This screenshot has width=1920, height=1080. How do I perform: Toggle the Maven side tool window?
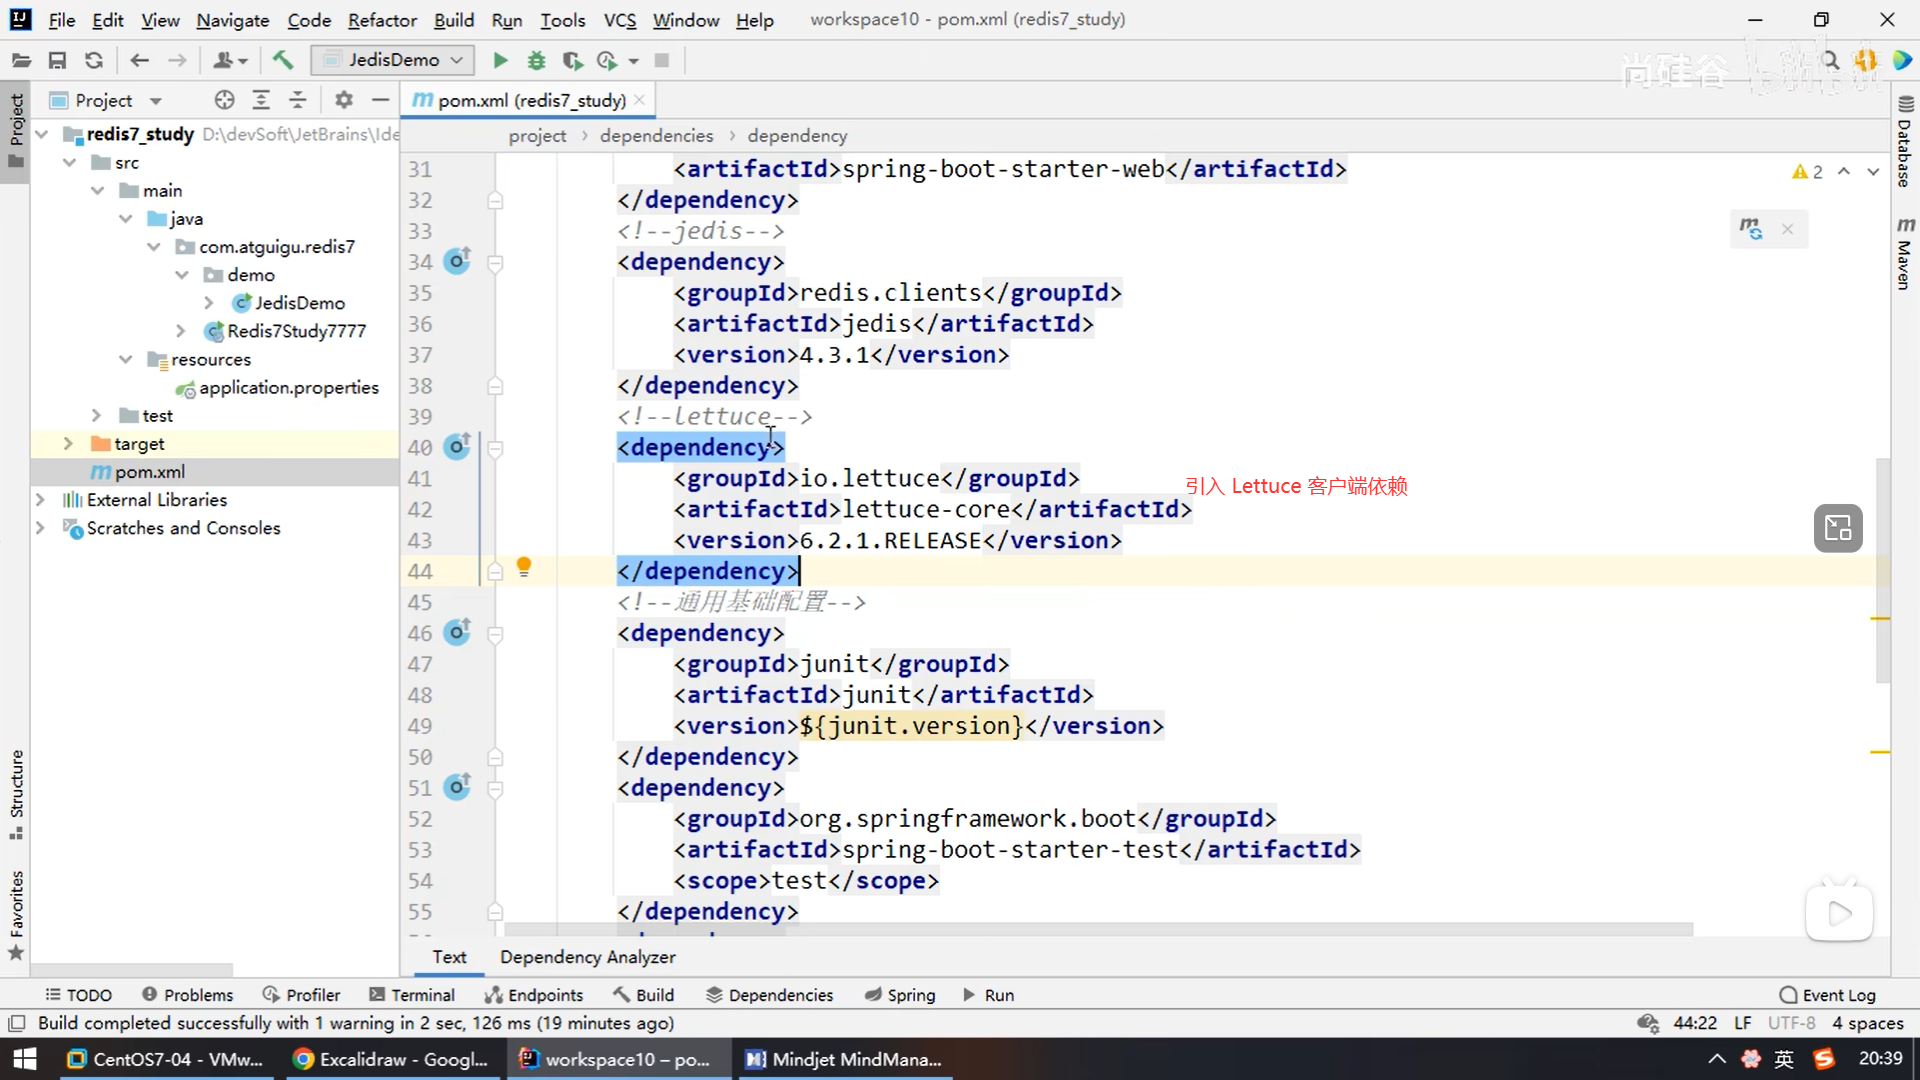point(1905,253)
